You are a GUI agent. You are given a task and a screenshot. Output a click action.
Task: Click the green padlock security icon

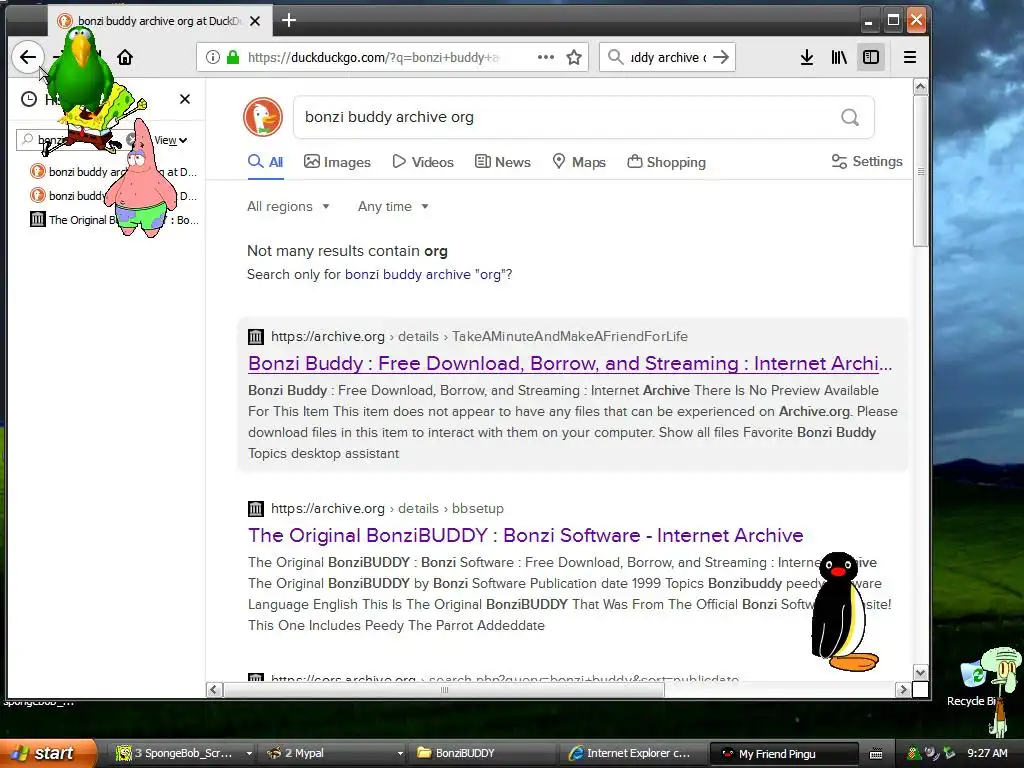[232, 57]
